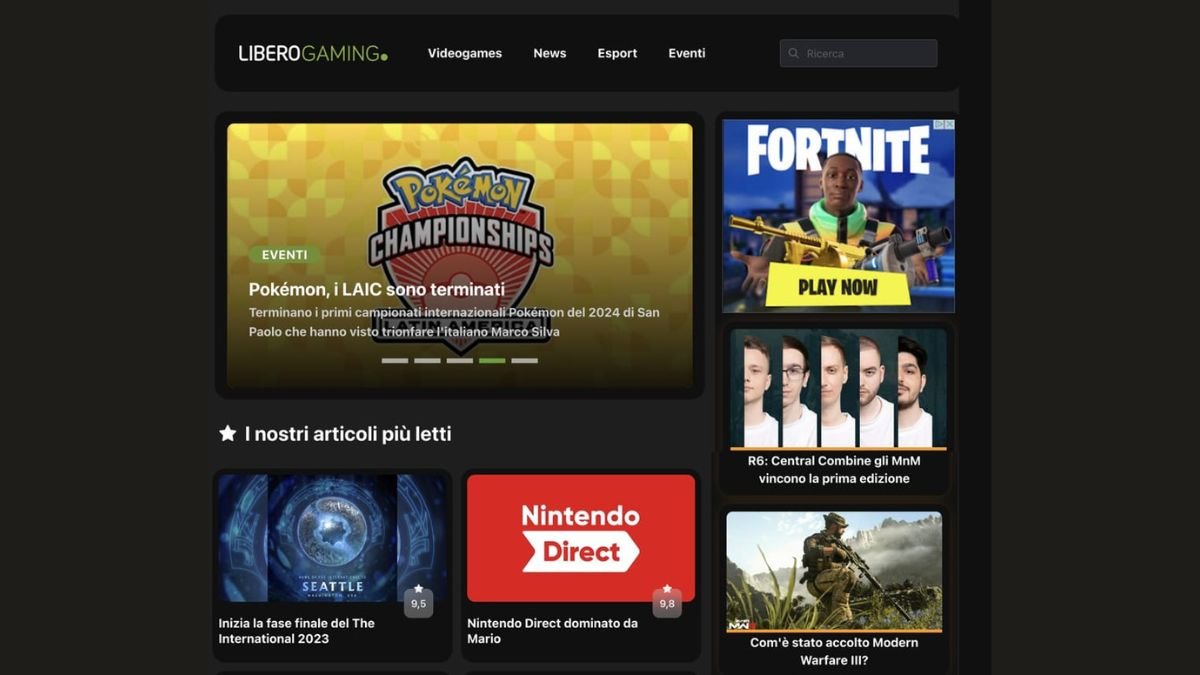Click the 9,5 rating badge on the Seattle card
Viewport: 1200px width, 675px height.
(x=418, y=602)
